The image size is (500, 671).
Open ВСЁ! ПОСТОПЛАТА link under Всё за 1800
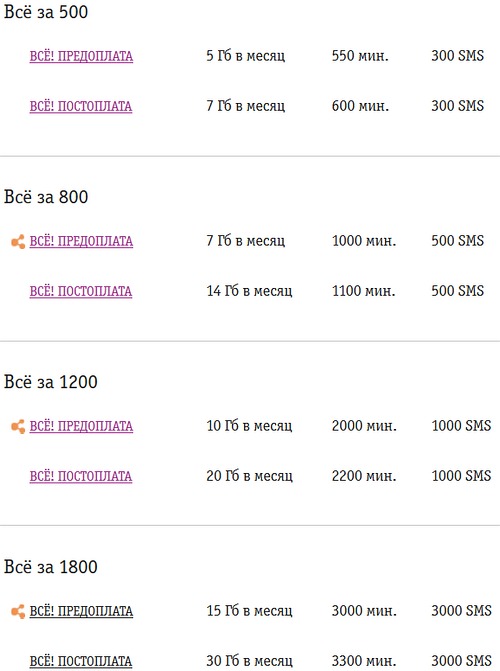pos(81,661)
